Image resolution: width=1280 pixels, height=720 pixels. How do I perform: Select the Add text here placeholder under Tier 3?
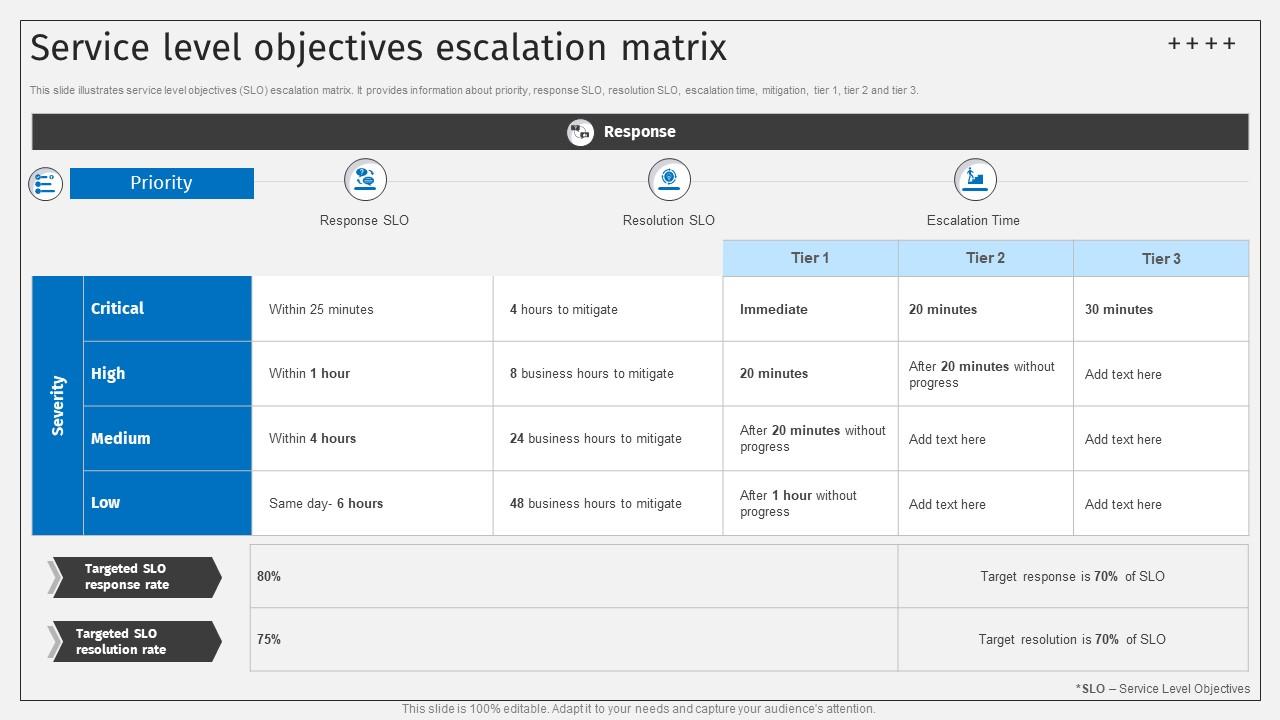click(x=1123, y=374)
